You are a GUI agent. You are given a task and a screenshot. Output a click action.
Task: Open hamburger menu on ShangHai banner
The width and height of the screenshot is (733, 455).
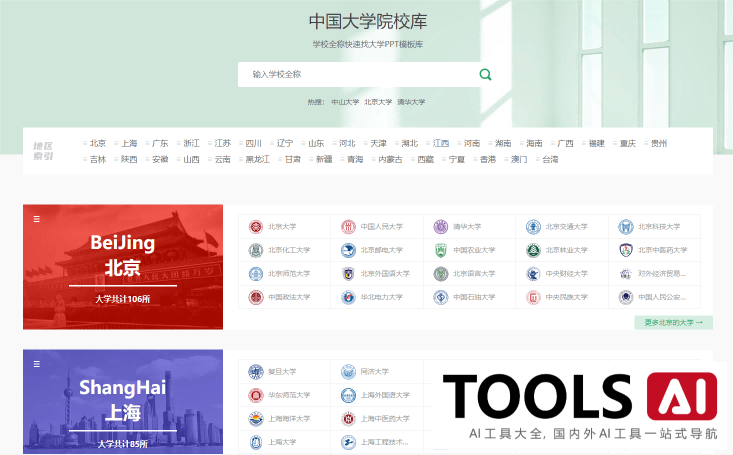tap(37, 364)
